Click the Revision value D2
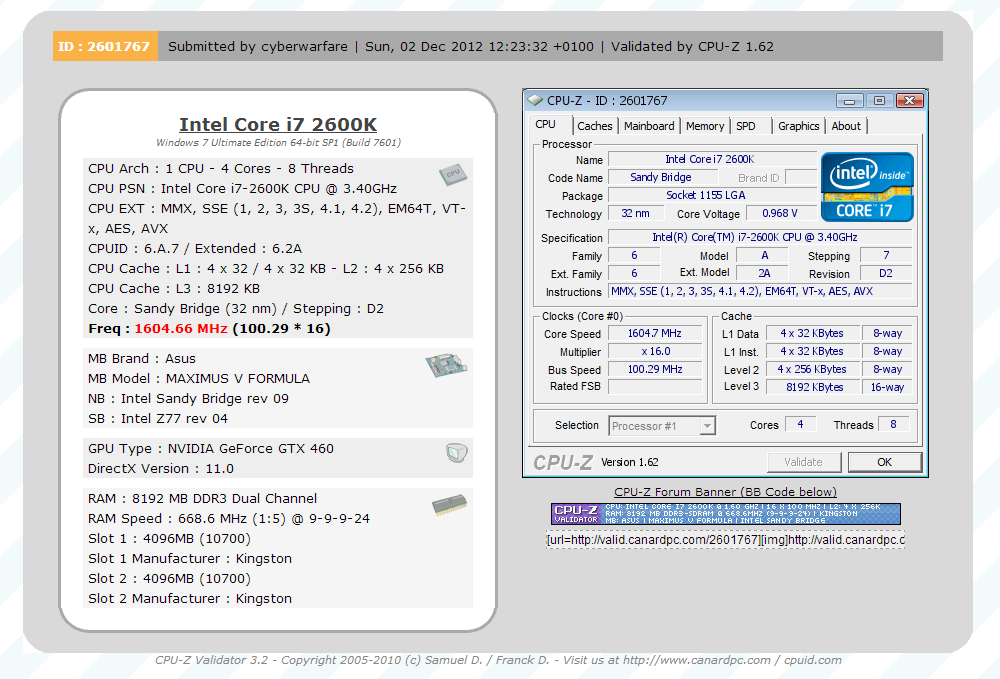Image resolution: width=1000 pixels, height=679 pixels. (886, 273)
